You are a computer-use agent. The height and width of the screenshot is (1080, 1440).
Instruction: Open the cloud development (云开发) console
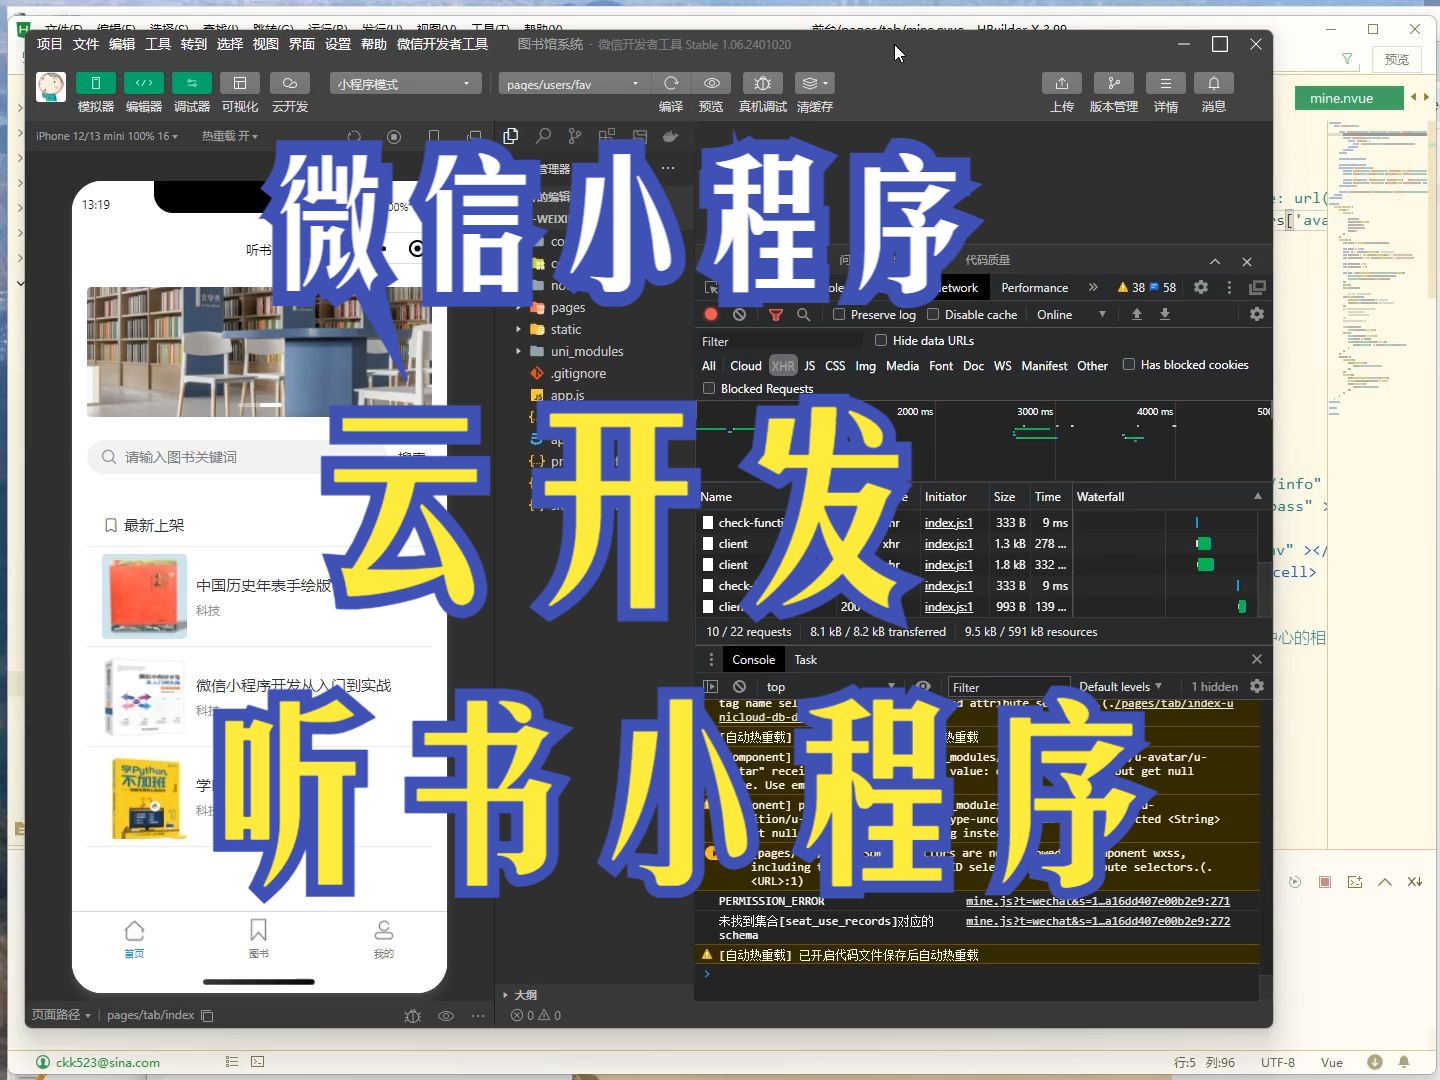pyautogui.click(x=290, y=83)
